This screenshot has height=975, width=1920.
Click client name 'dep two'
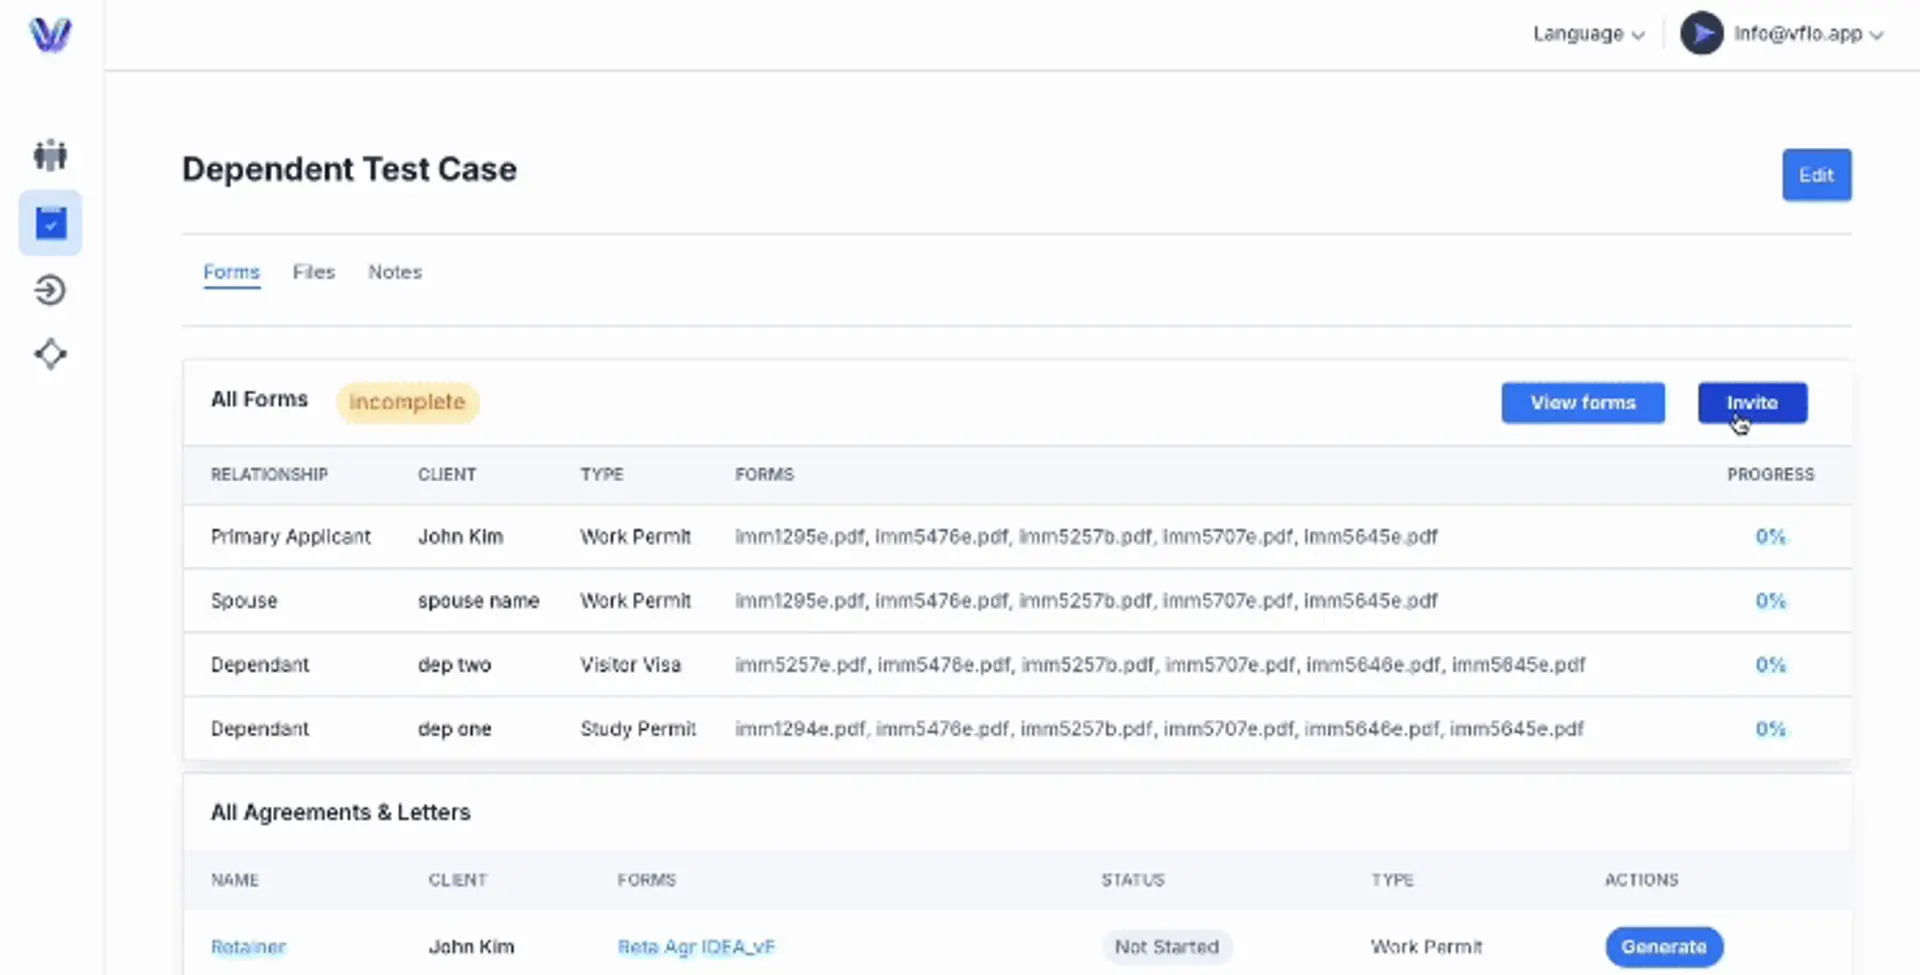(454, 665)
